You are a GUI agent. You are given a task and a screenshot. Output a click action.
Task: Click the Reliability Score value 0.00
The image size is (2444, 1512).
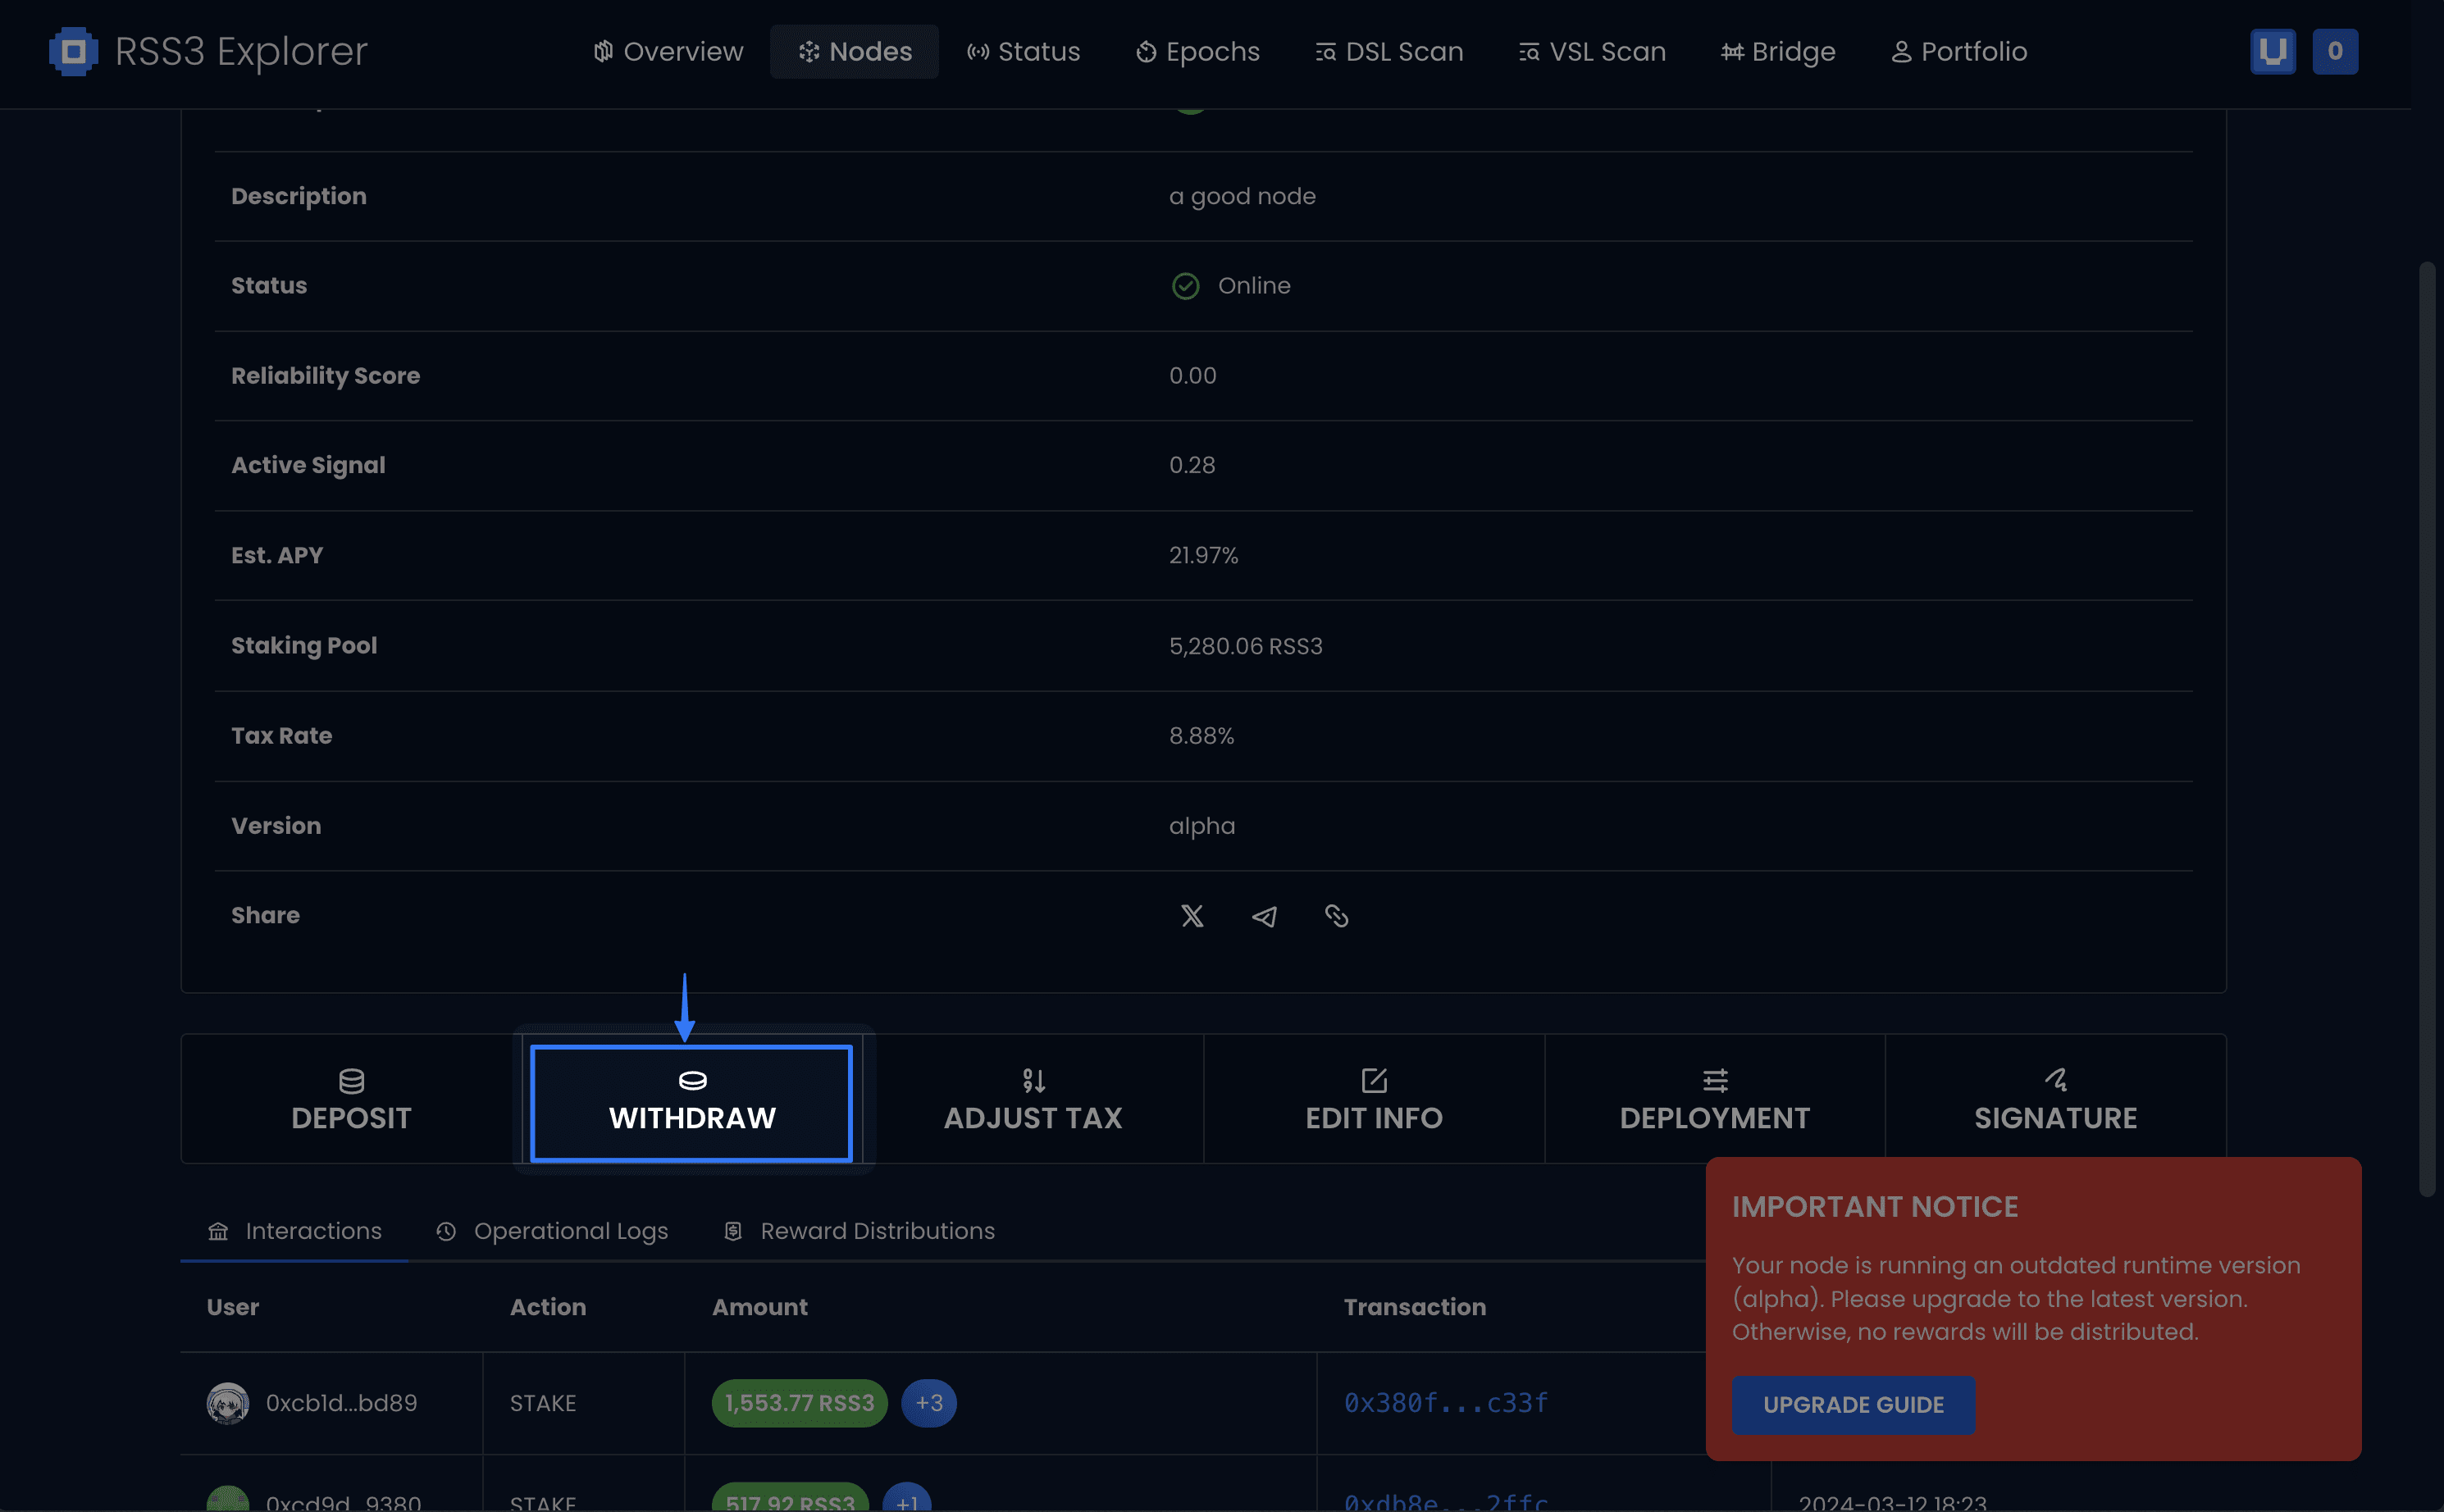1192,376
